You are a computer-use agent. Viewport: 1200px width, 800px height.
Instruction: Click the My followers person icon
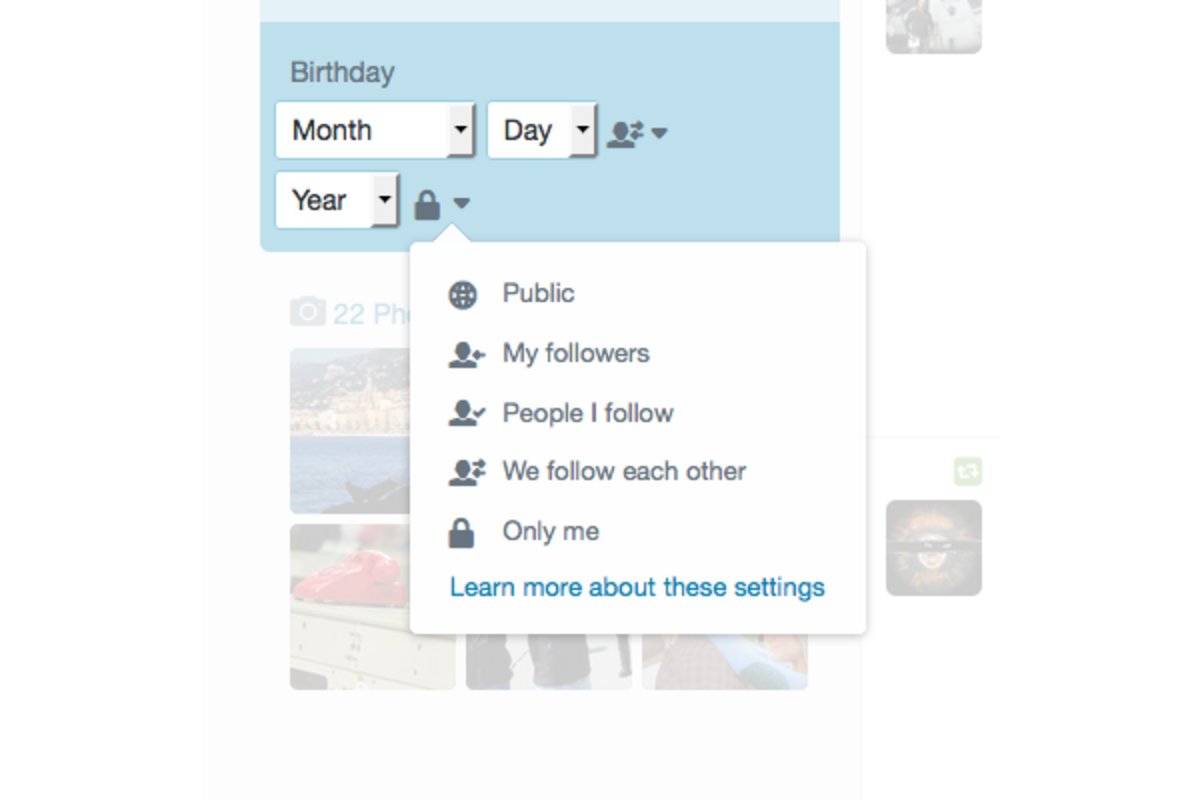[465, 355]
